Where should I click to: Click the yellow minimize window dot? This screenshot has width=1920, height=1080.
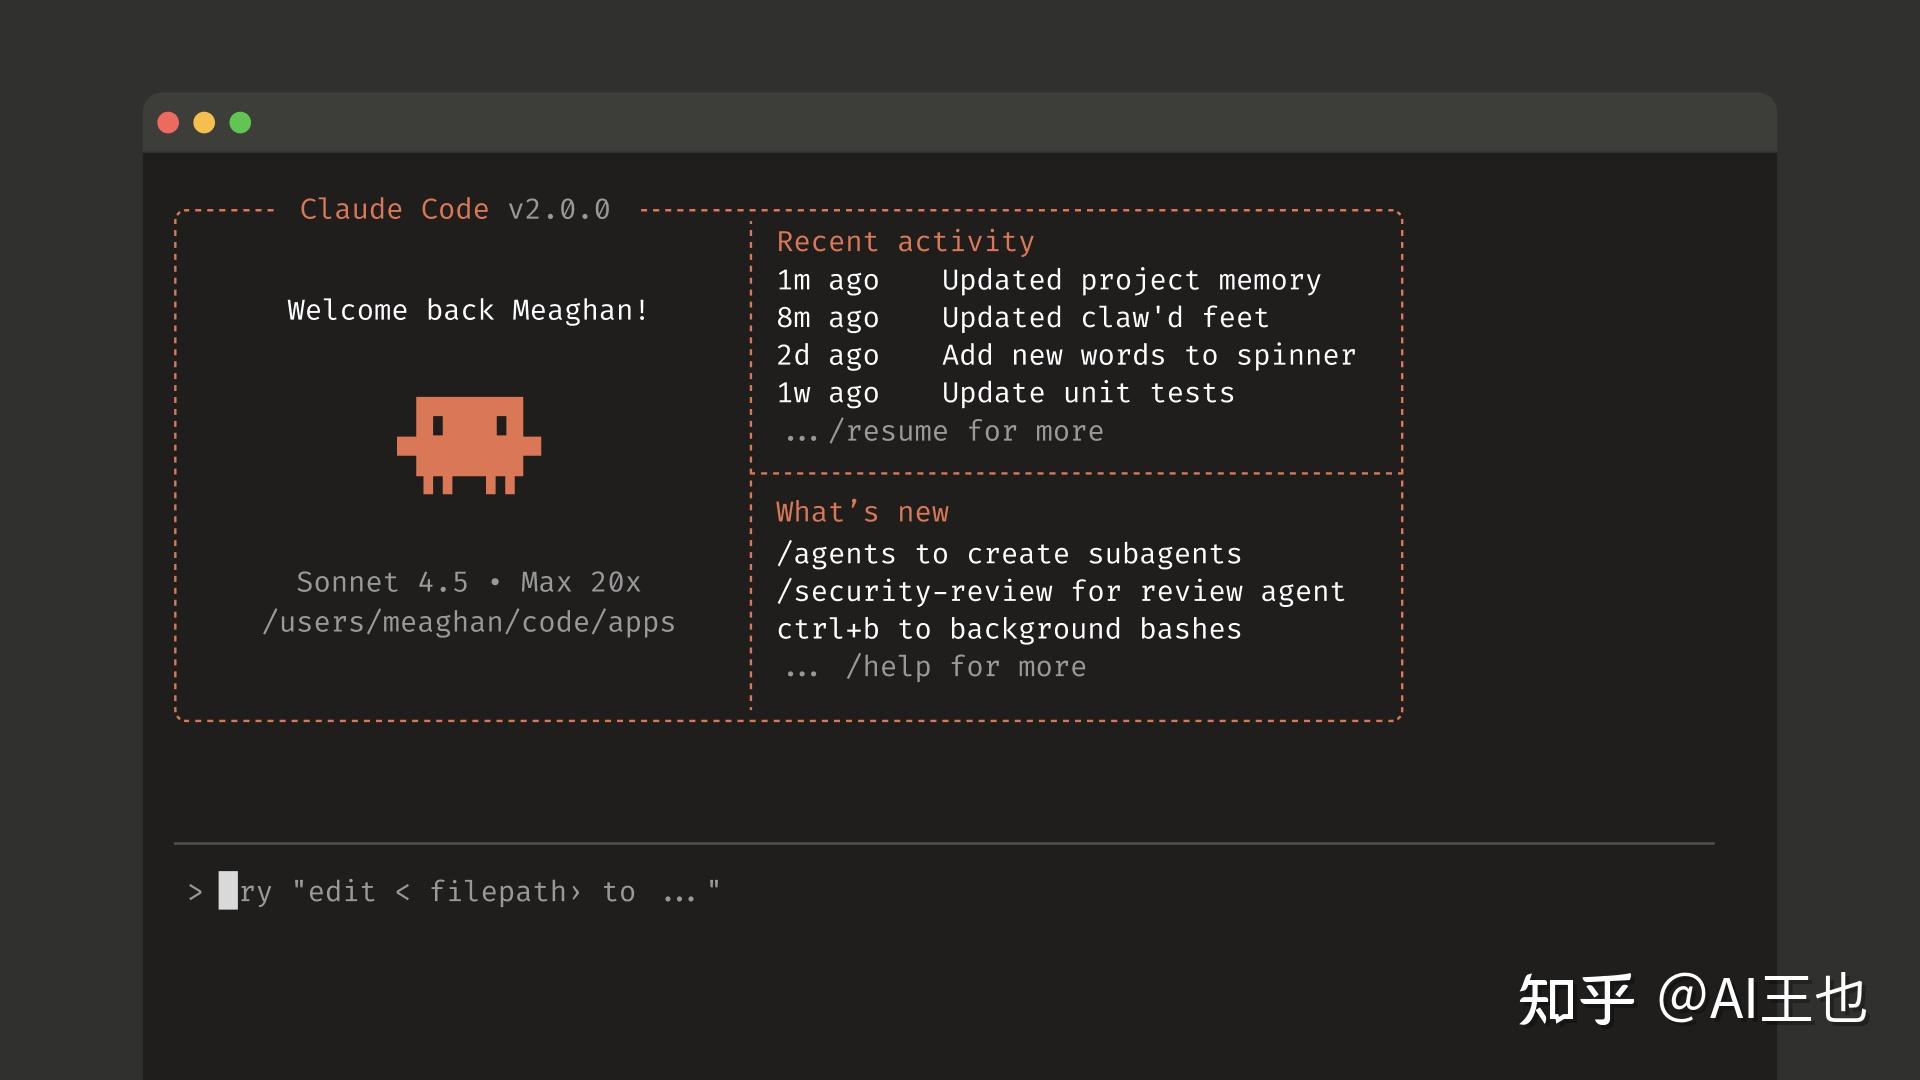pos(204,123)
